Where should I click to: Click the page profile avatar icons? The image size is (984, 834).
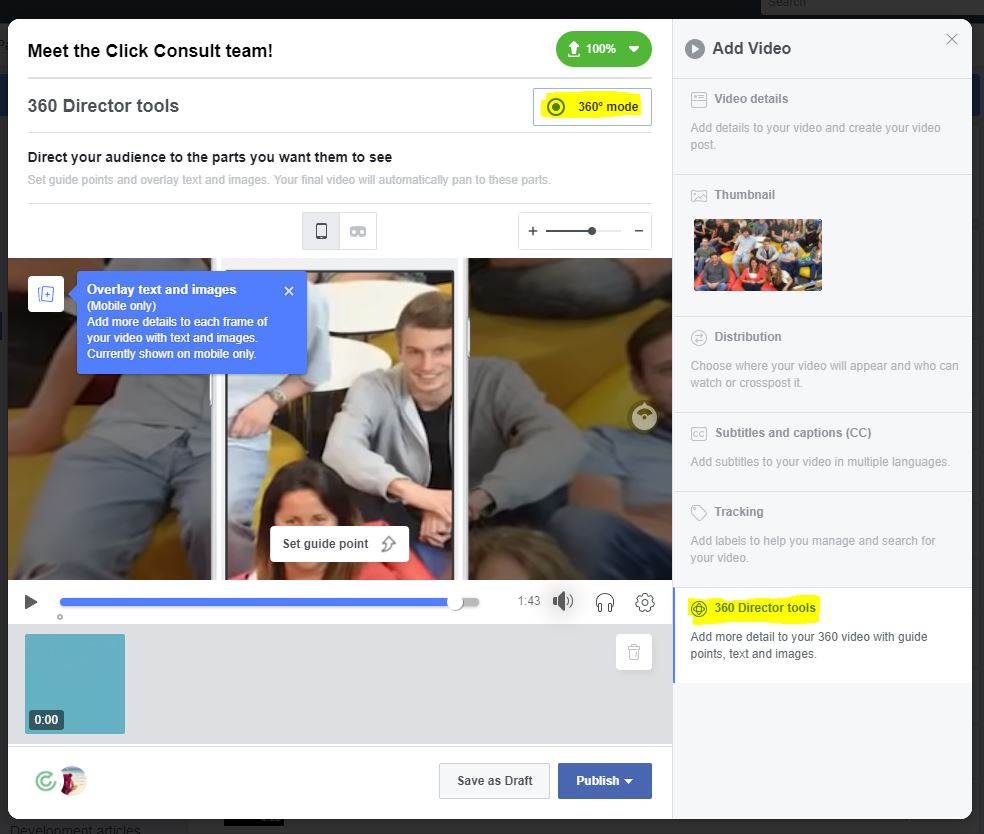point(61,781)
